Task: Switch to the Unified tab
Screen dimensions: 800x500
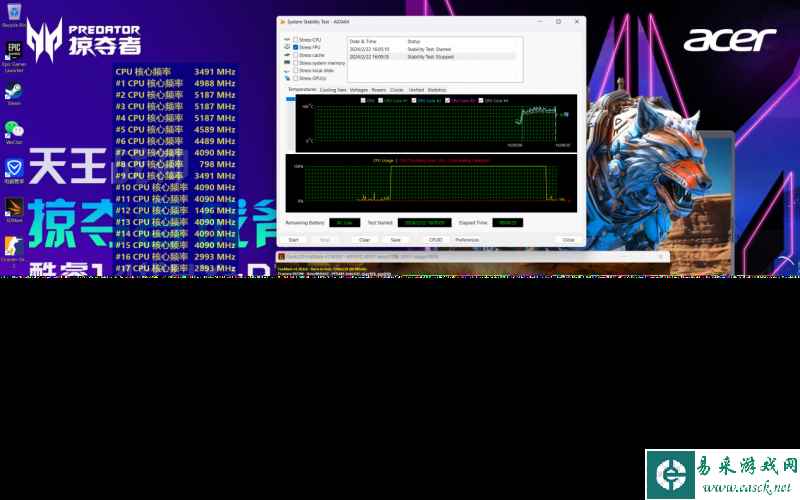Action: click(416, 90)
